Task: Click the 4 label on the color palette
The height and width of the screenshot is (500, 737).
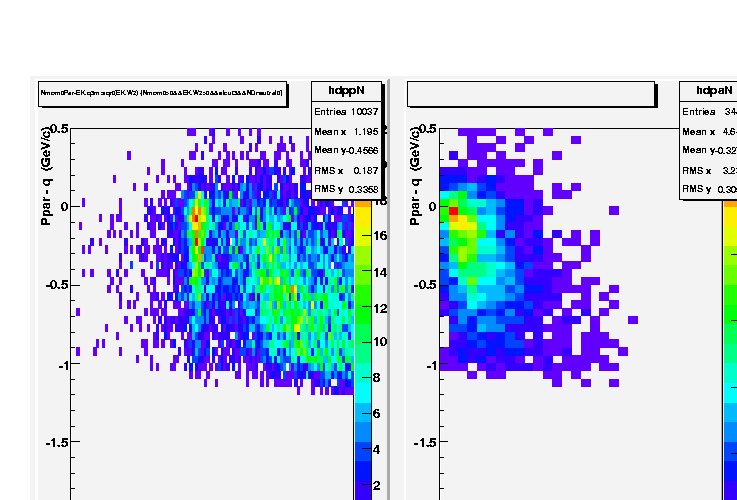Action: click(376, 450)
